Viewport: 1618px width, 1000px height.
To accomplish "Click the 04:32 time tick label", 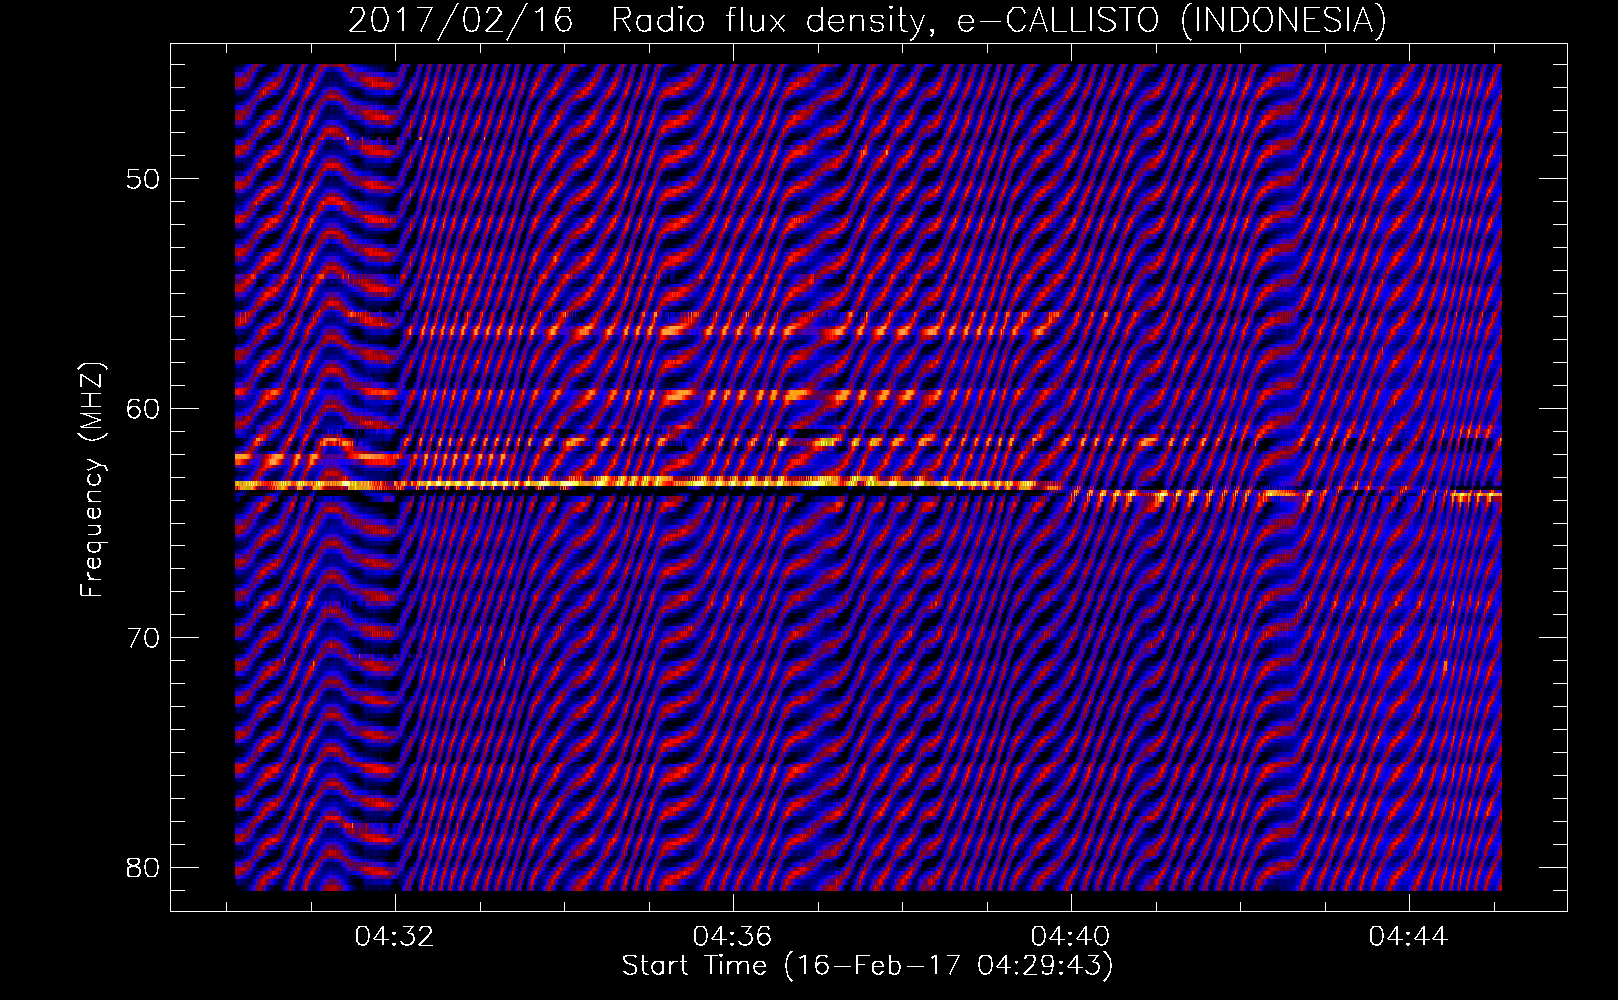I will (395, 937).
